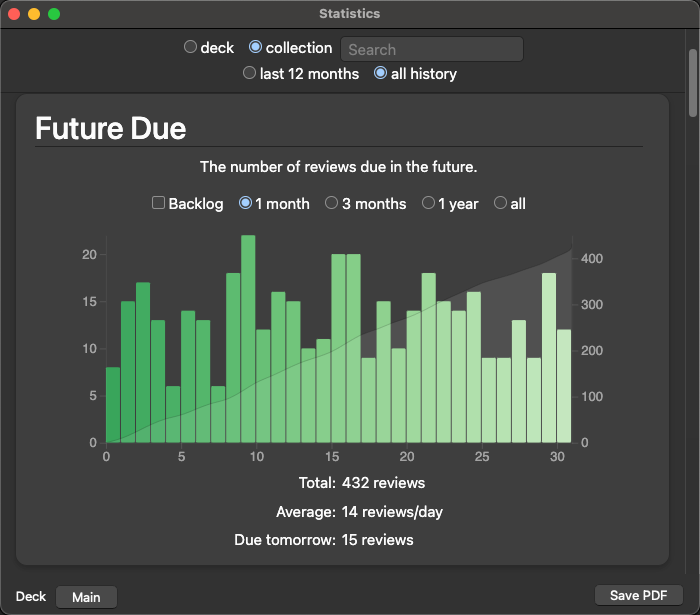Choose the all history option

coord(380,73)
